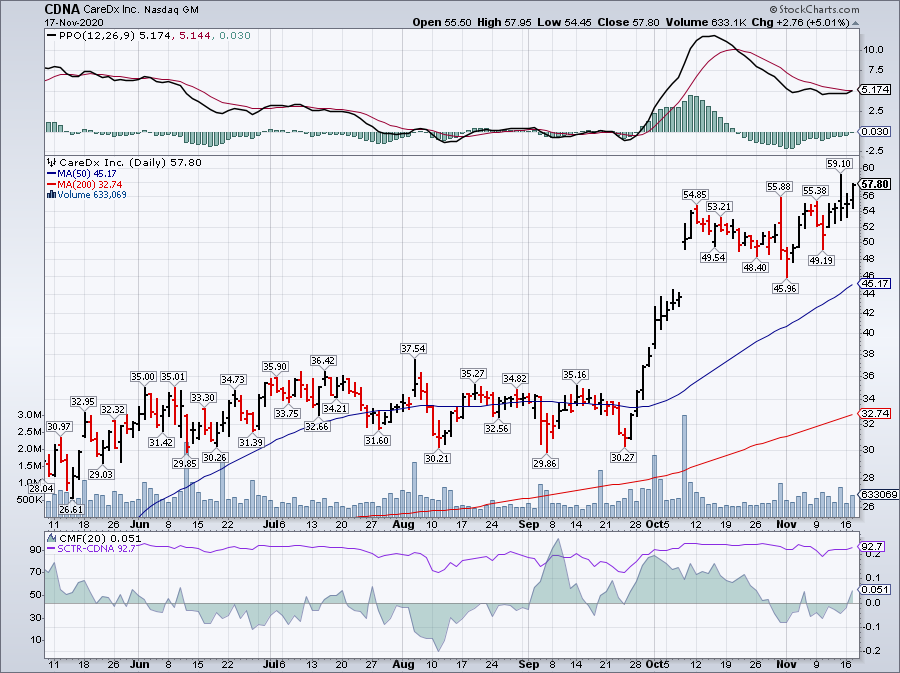Screen dimensions: 900x673
Task: Click the 34.73 high price label
Action: (x=233, y=380)
